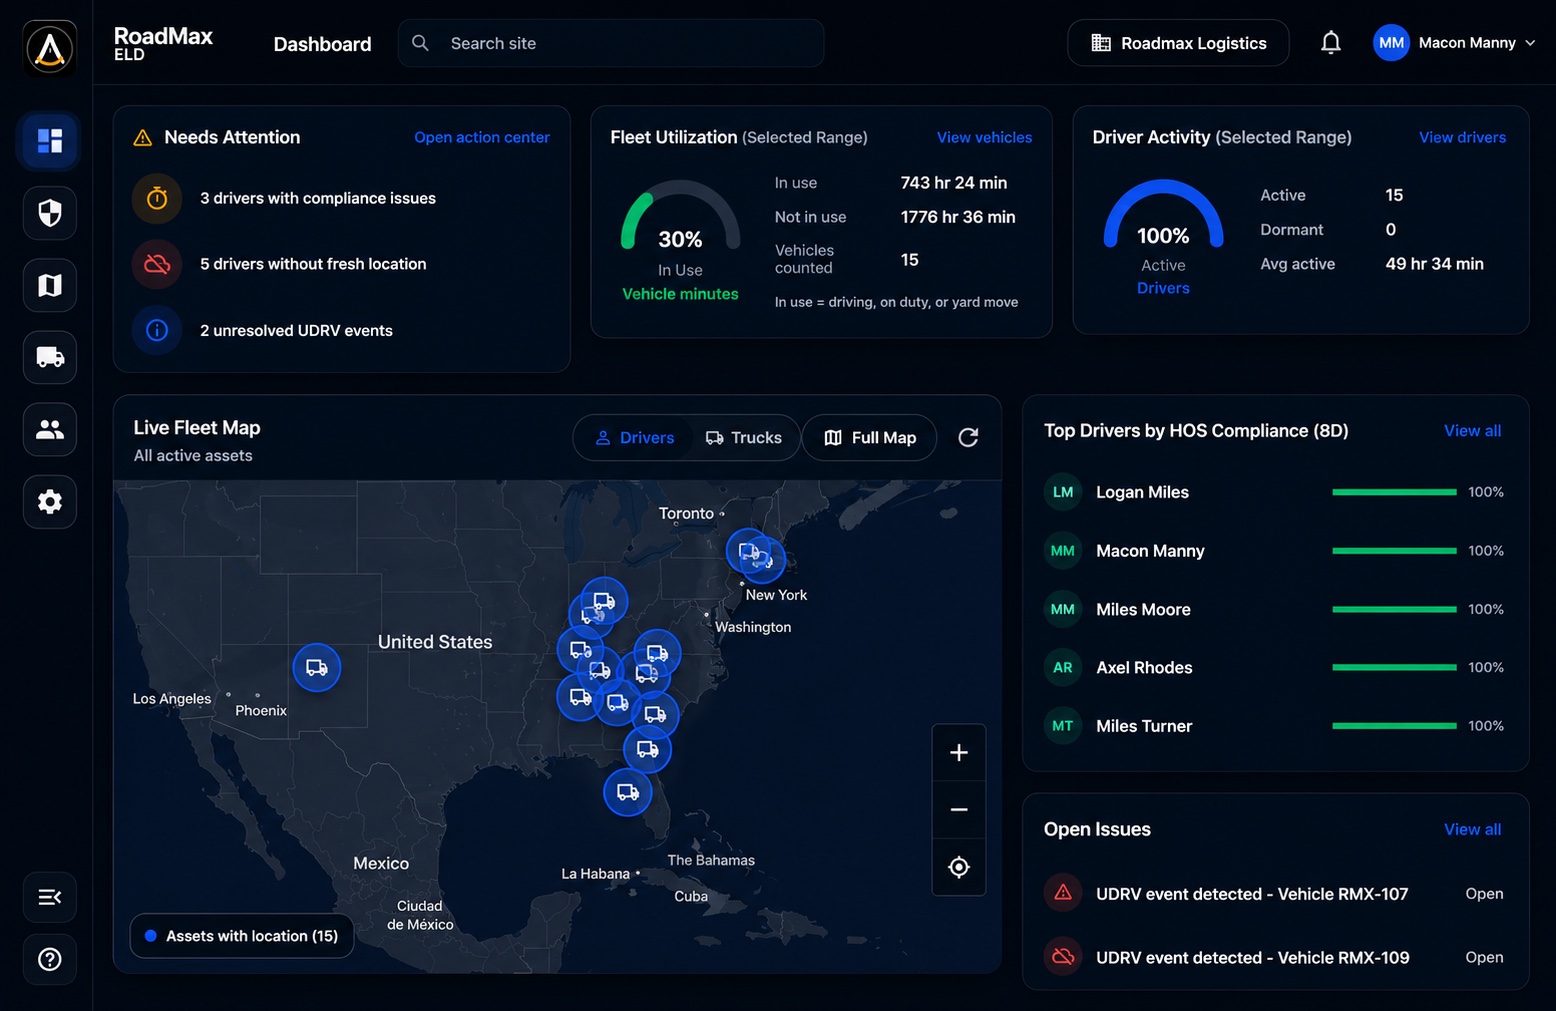Select Axel Rhodes in top drivers list

pos(1144,667)
